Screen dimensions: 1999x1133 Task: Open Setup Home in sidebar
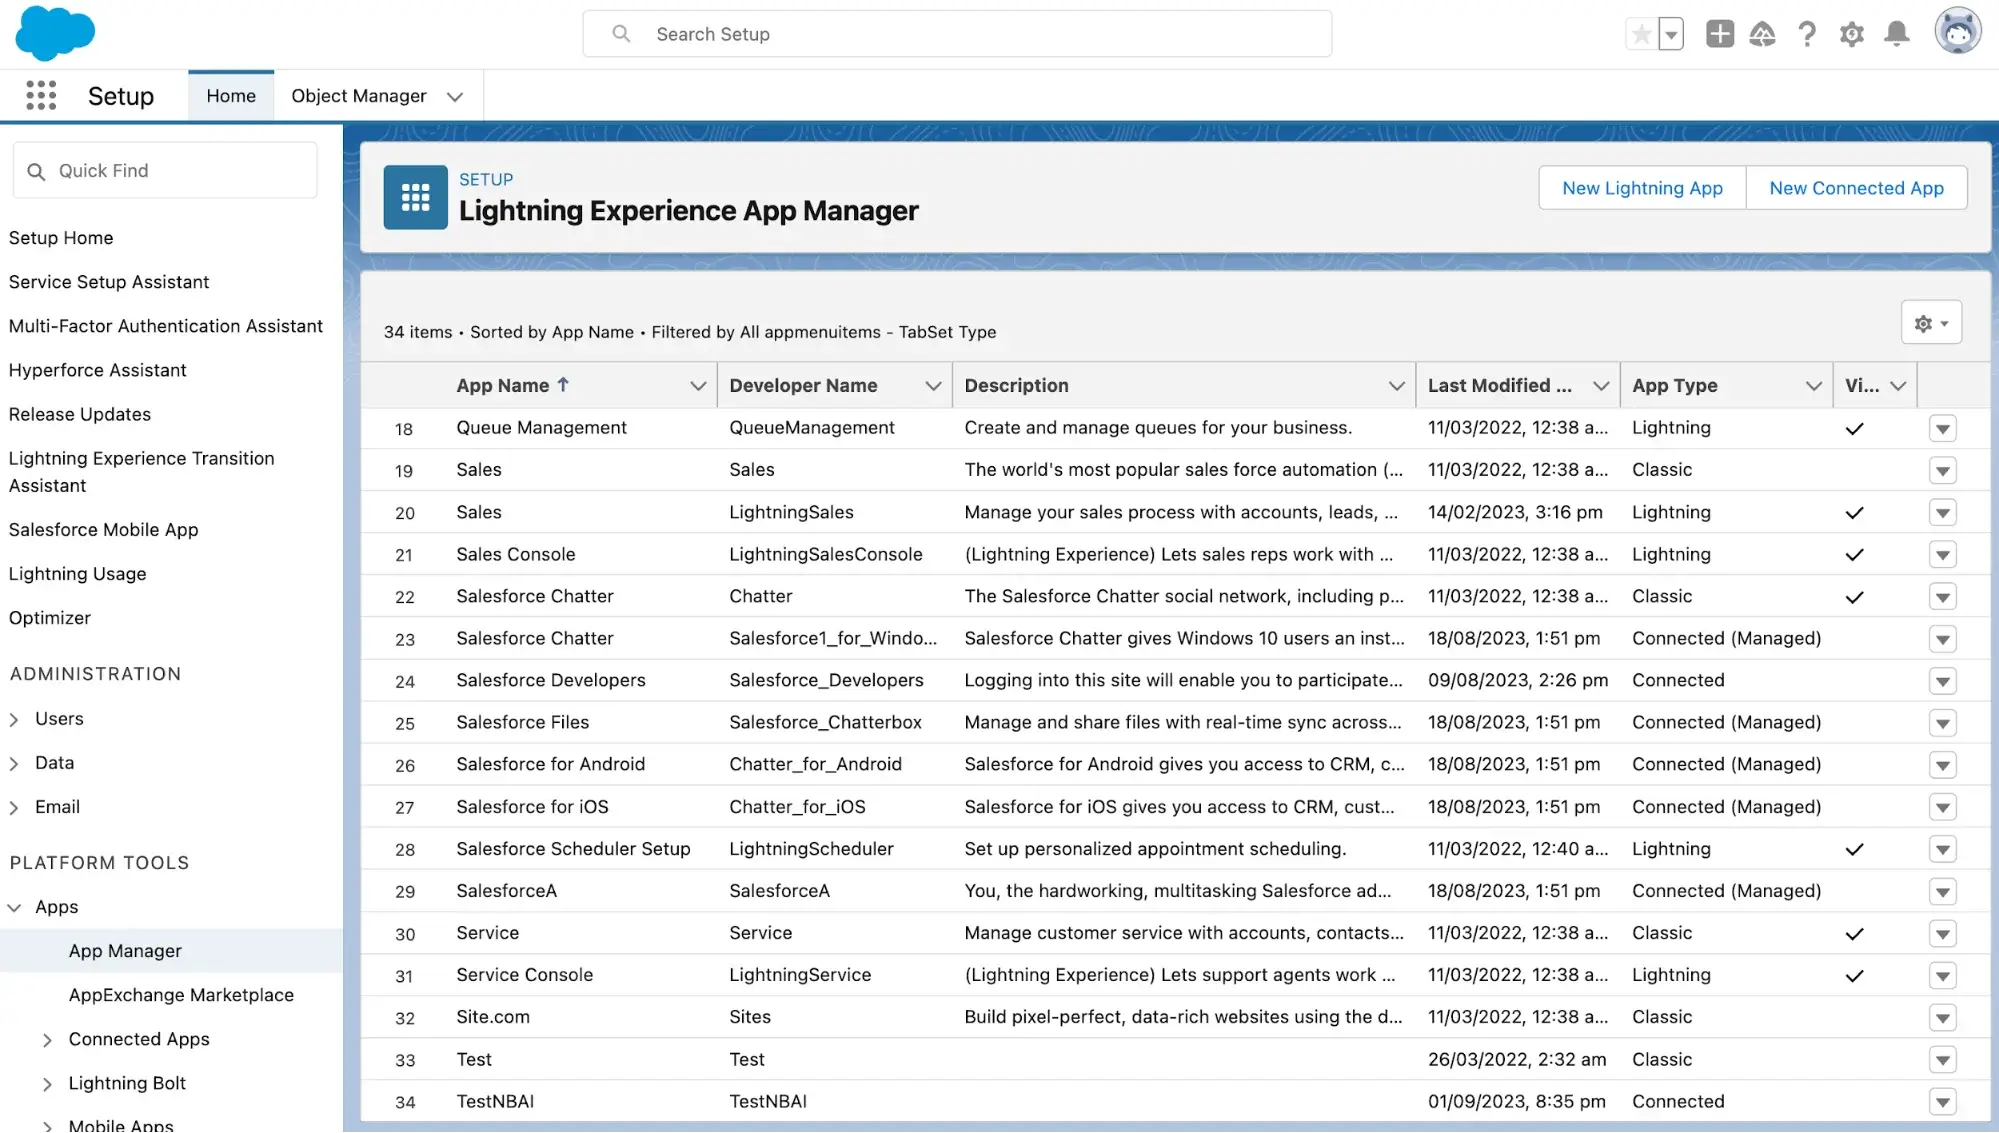[61, 238]
